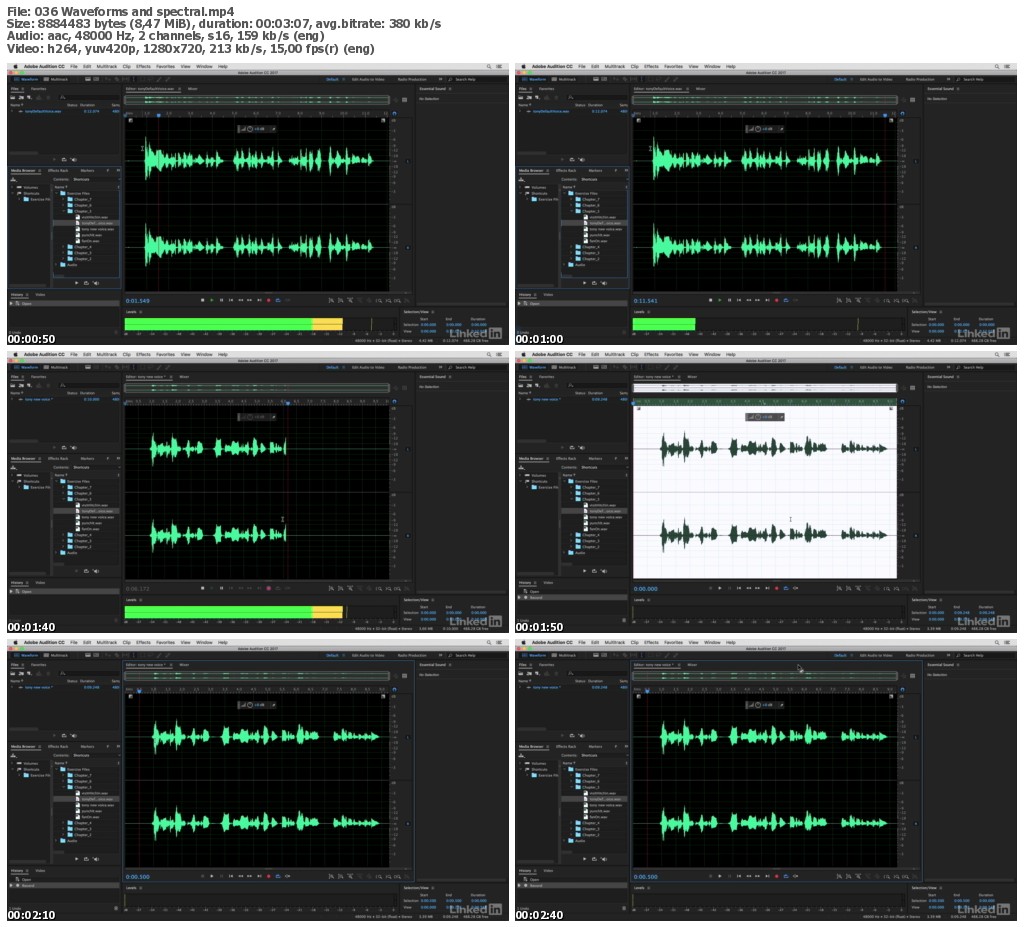In the 00:00:50 frame, toggle the Loop Playback button
The width and height of the screenshot is (1024, 927).
point(278,301)
